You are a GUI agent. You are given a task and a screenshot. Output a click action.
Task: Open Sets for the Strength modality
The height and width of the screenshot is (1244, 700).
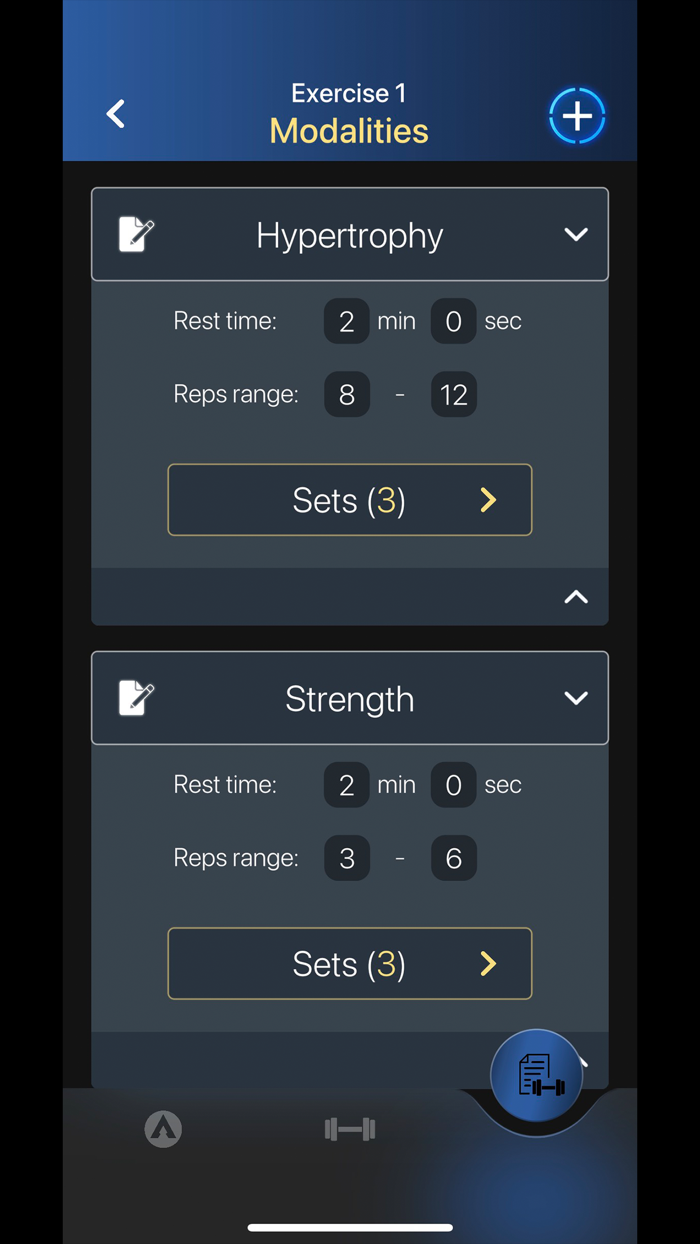(349, 963)
